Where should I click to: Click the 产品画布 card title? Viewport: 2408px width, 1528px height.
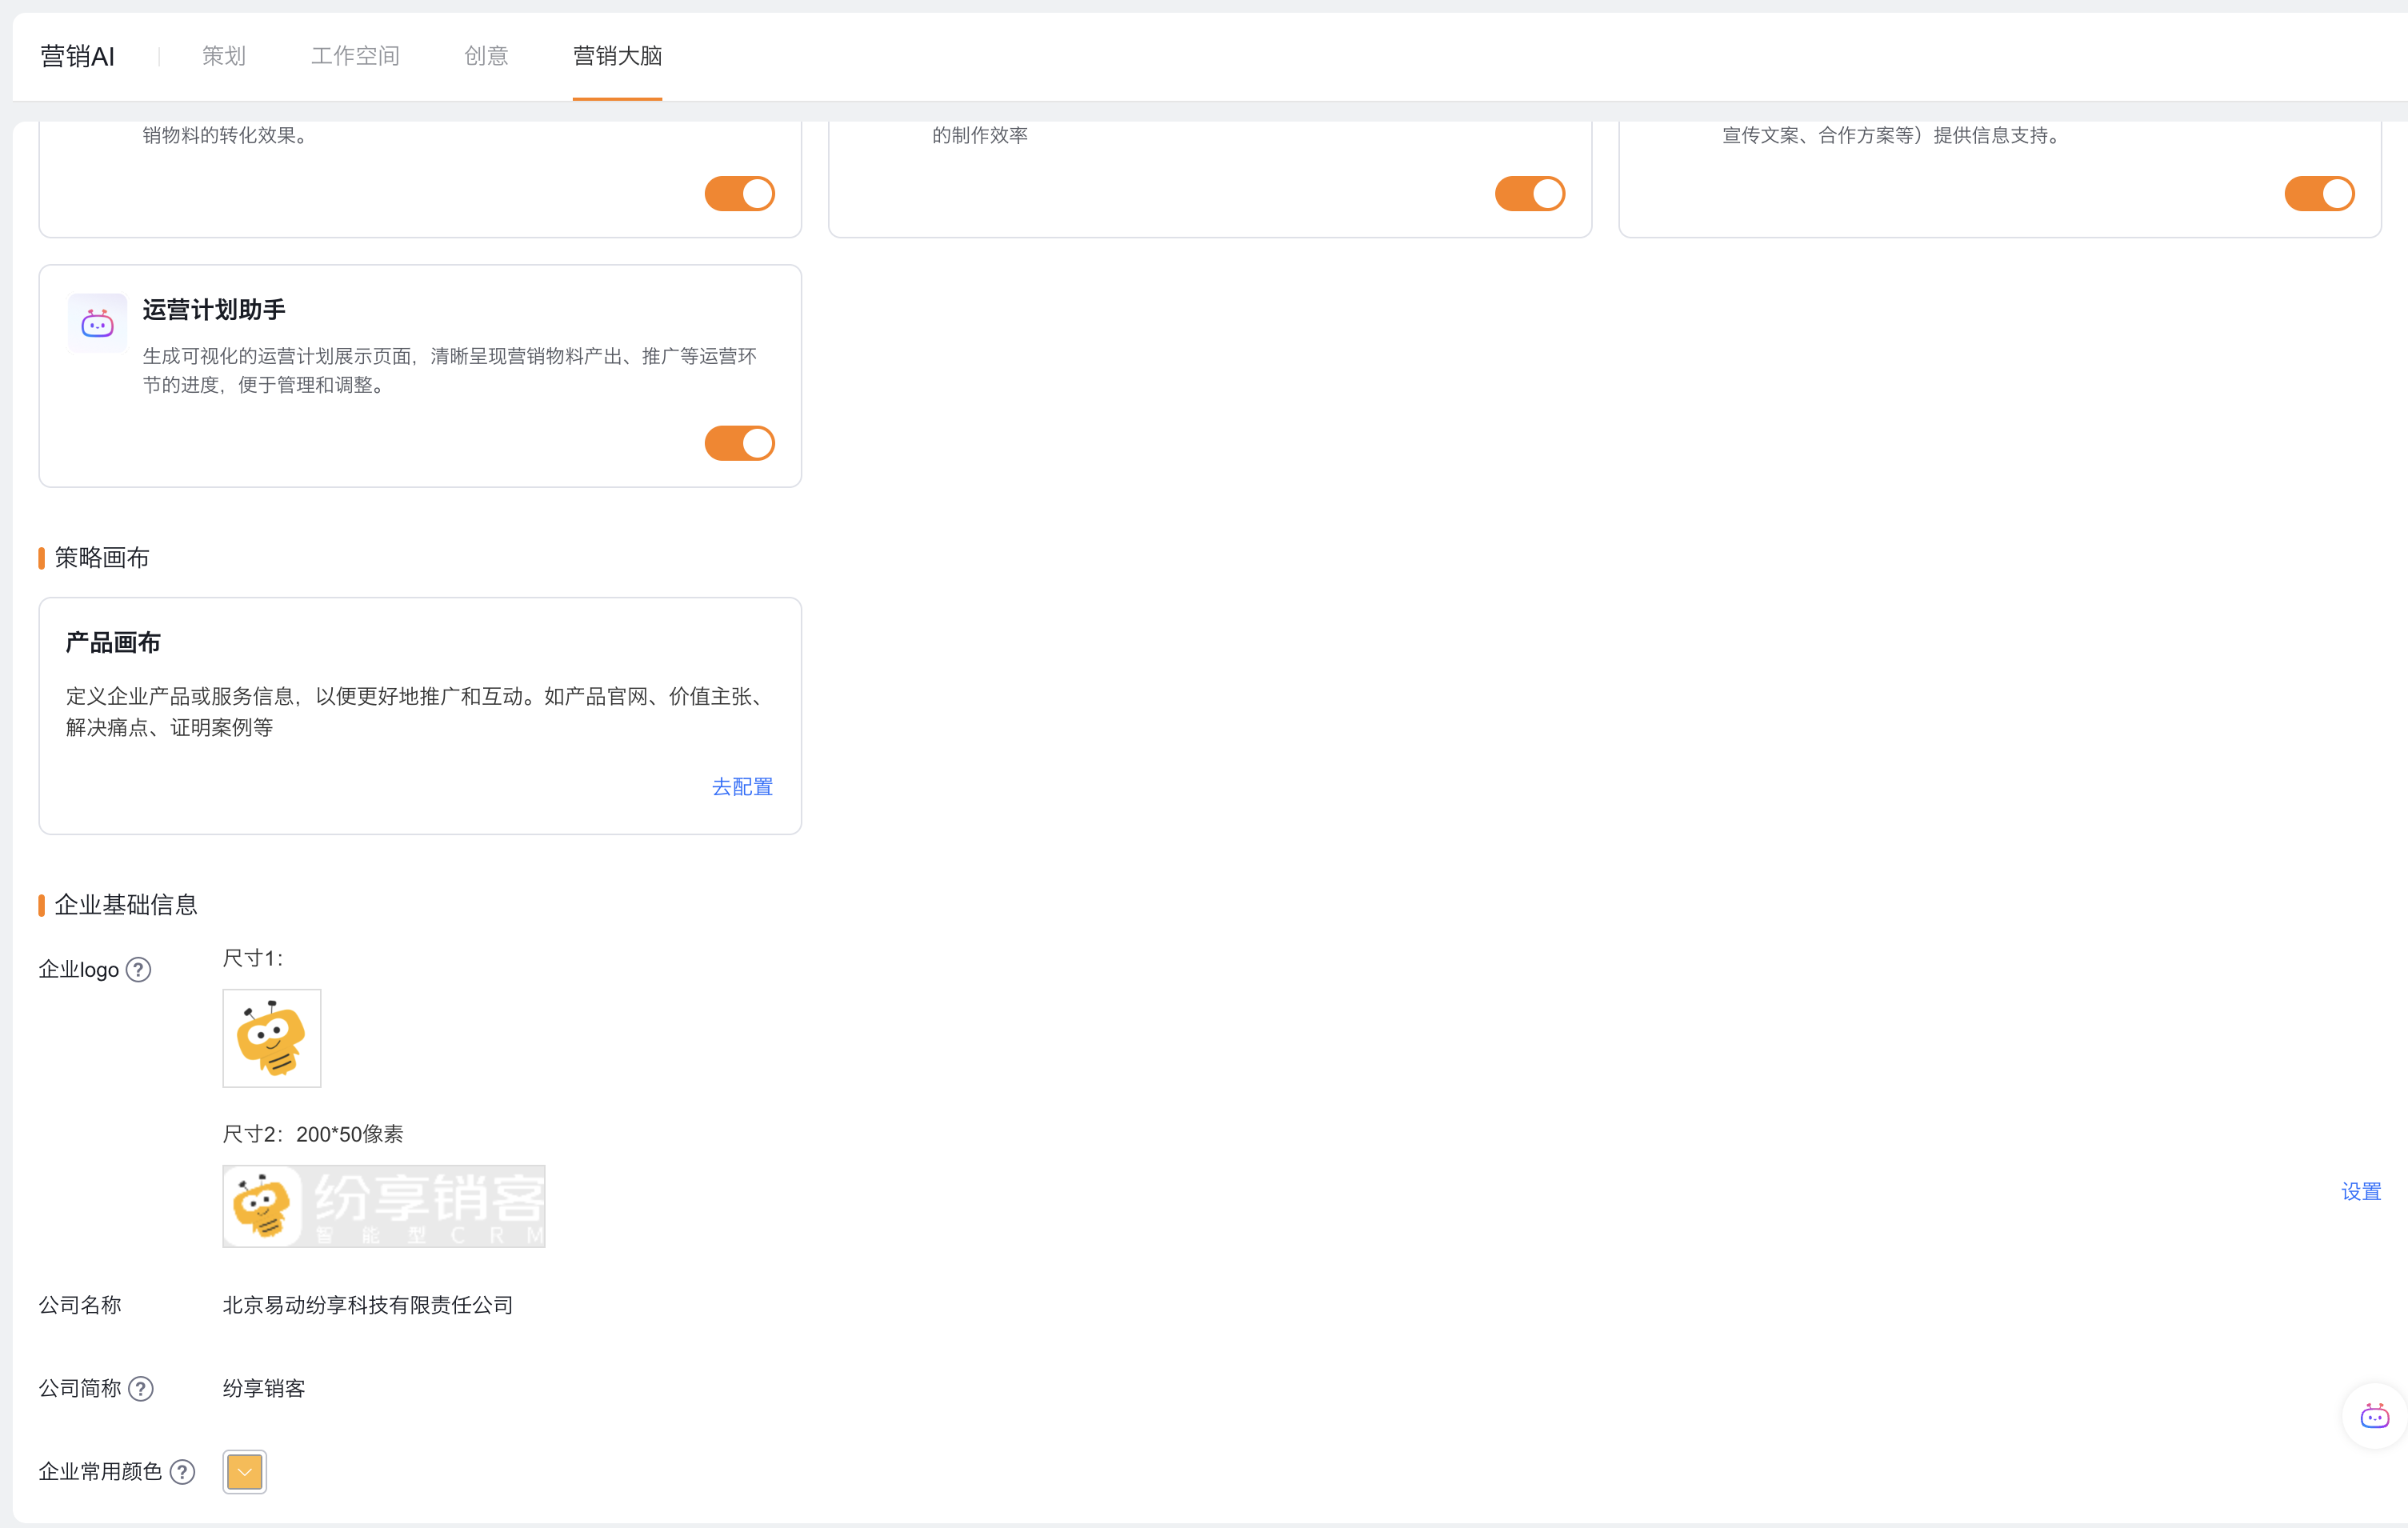tap(113, 642)
